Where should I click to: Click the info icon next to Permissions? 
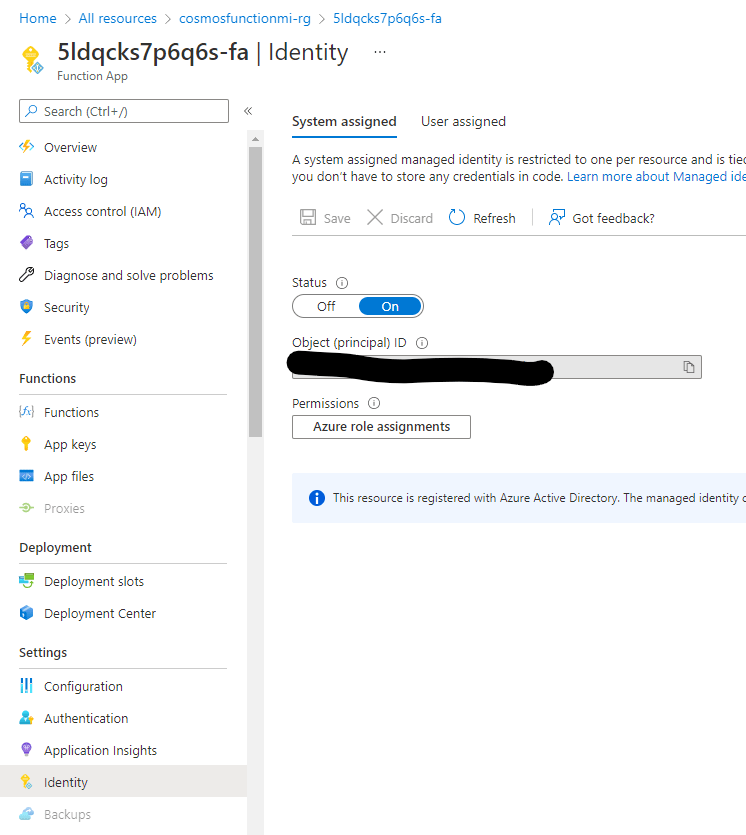374,403
